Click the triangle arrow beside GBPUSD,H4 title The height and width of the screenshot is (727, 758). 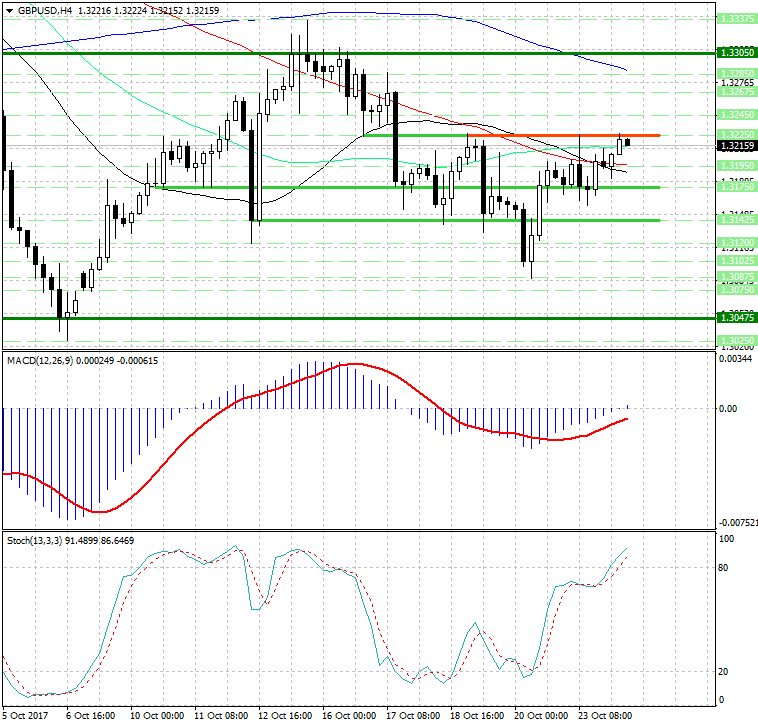9,10
